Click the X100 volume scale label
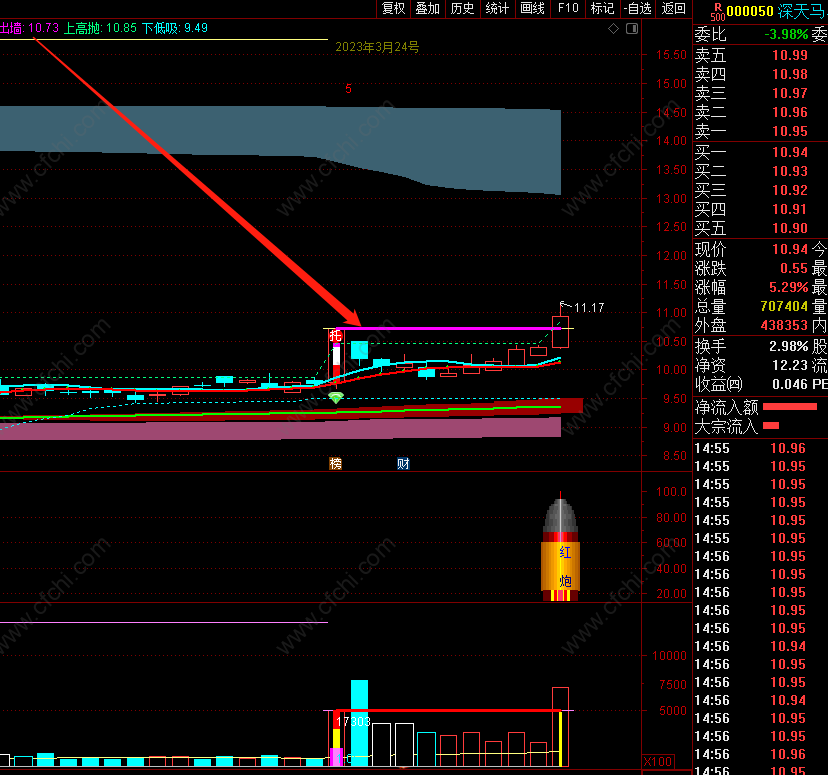The width and height of the screenshot is (828, 775). (657, 761)
